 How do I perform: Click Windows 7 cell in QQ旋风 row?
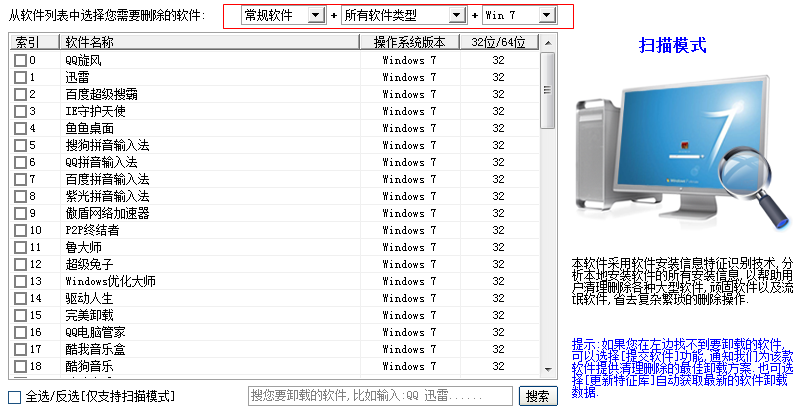409,61
